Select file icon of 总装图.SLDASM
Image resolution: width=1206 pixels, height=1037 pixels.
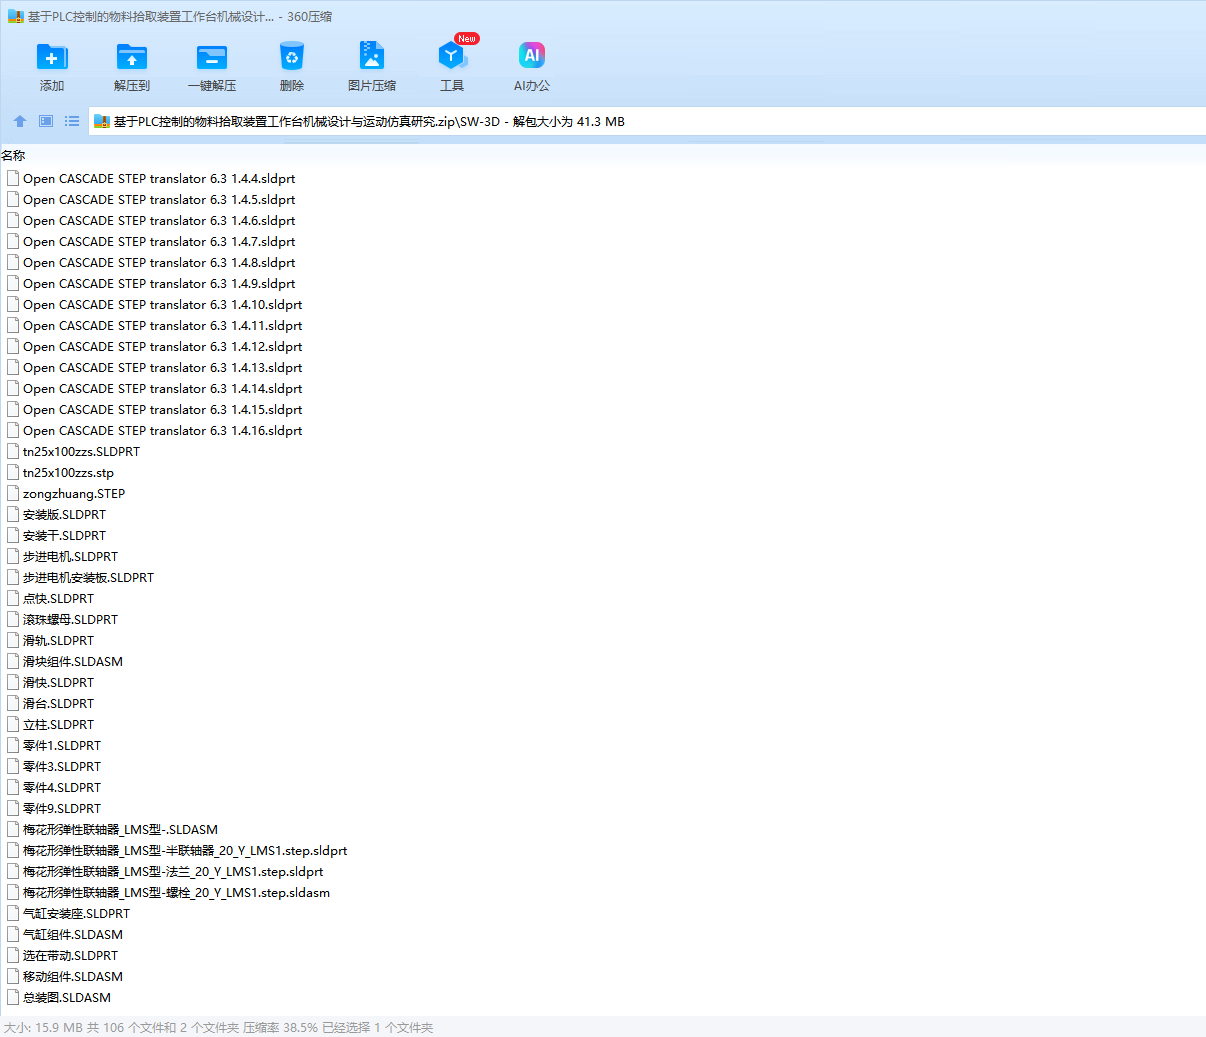(x=13, y=997)
